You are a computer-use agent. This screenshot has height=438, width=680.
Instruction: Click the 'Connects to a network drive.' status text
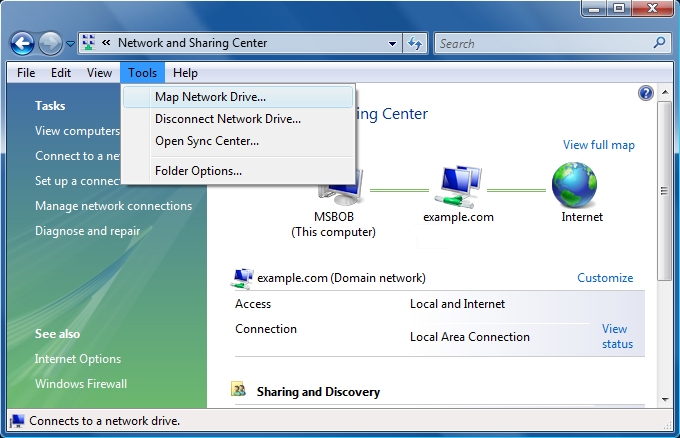click(105, 421)
